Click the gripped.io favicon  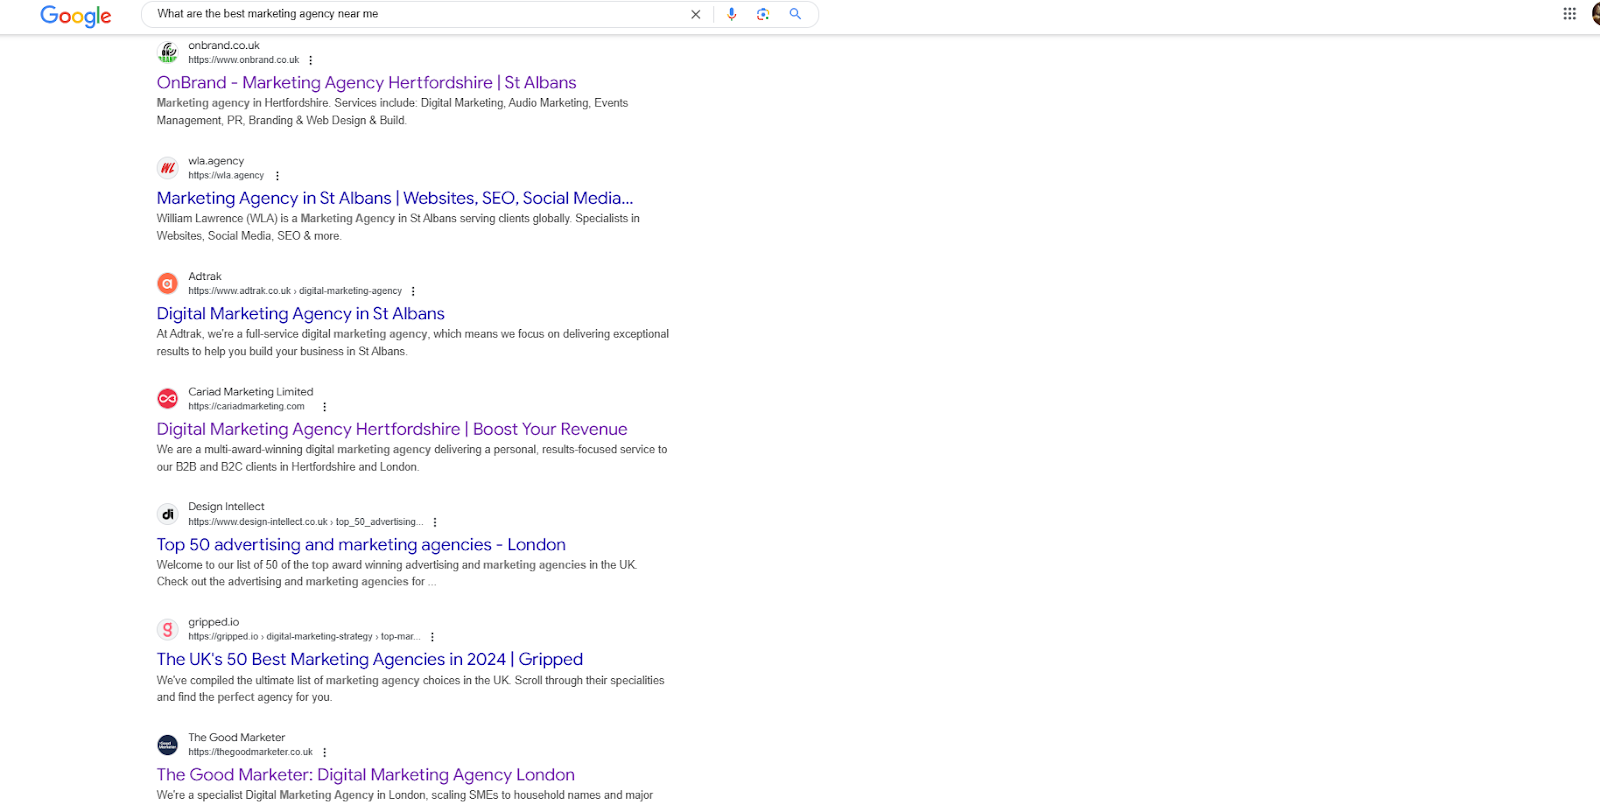[x=168, y=629]
